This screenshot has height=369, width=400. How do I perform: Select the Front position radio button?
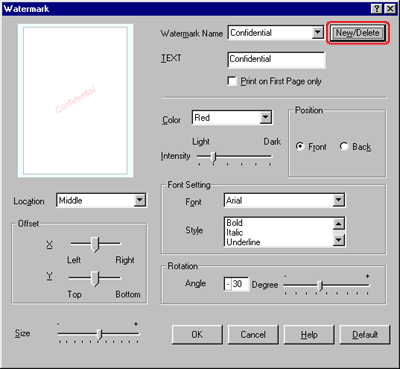pyautogui.click(x=300, y=146)
